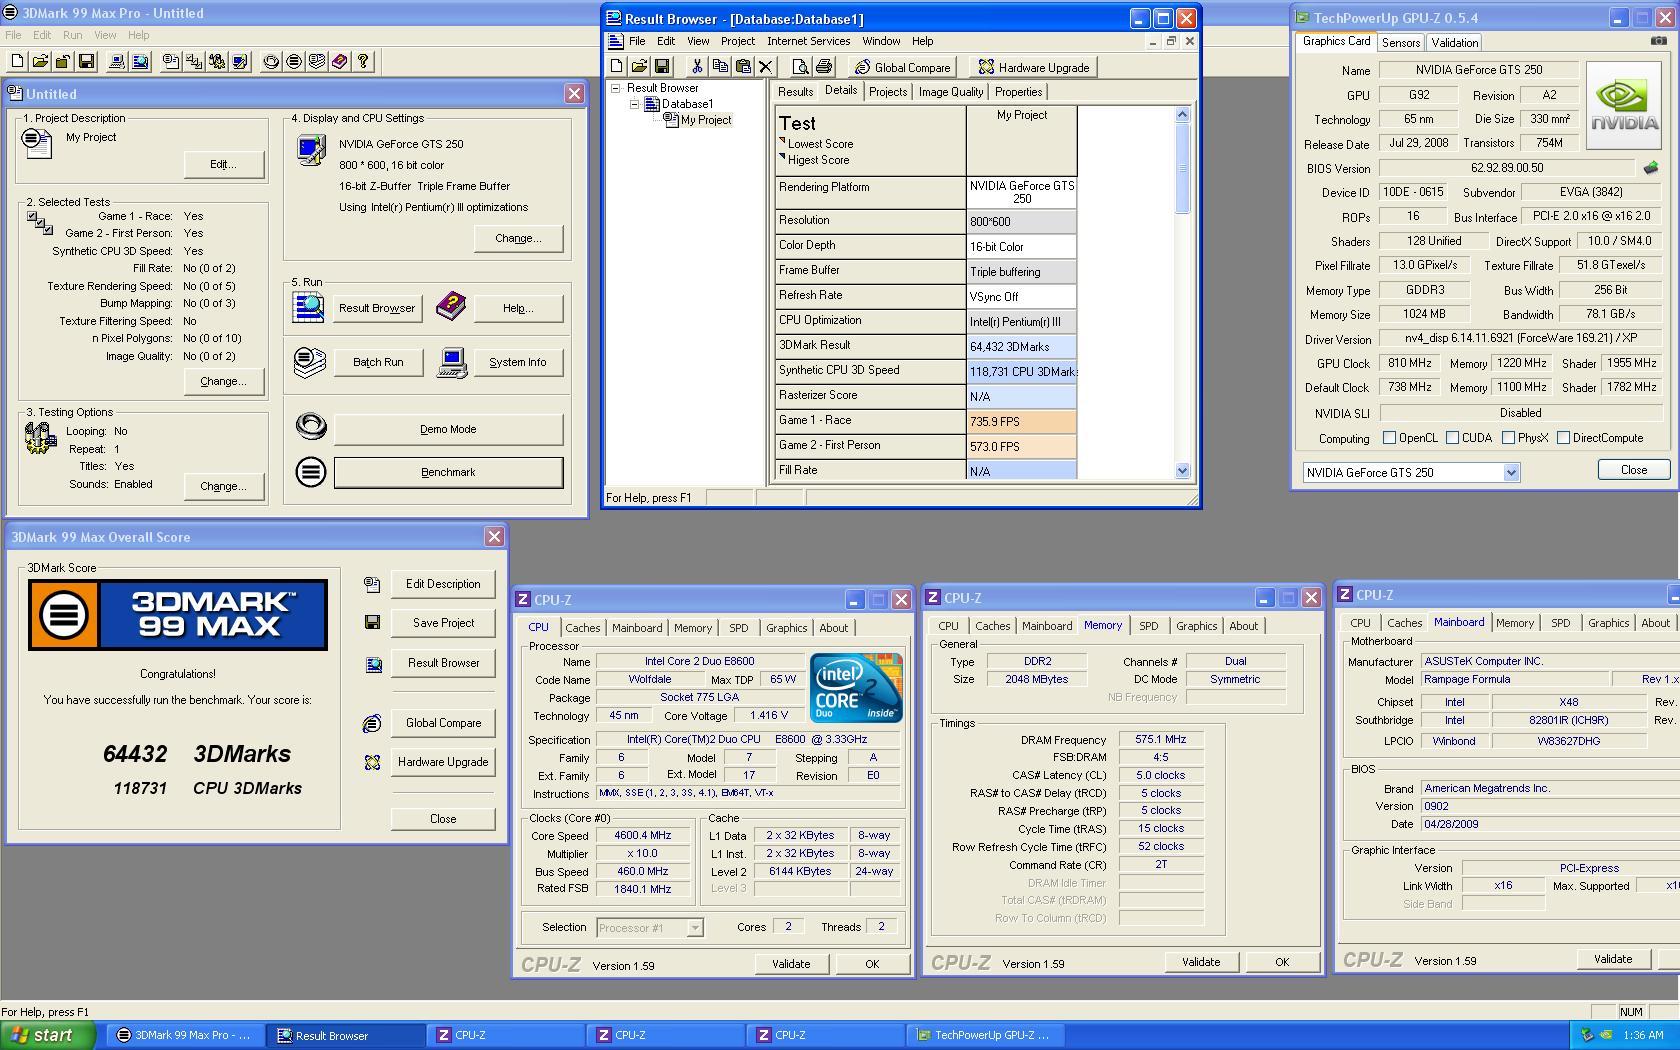The height and width of the screenshot is (1050, 1680).
Task: Click Print icon in Result Browser toolbar
Action: [823, 67]
